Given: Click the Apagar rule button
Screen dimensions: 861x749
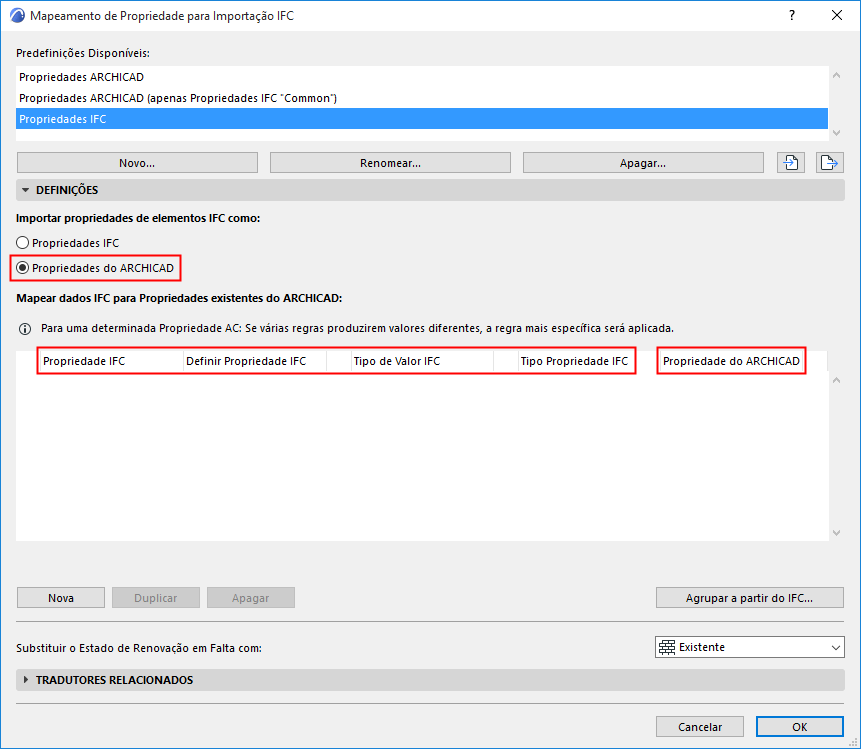Looking at the screenshot, I should (251, 598).
